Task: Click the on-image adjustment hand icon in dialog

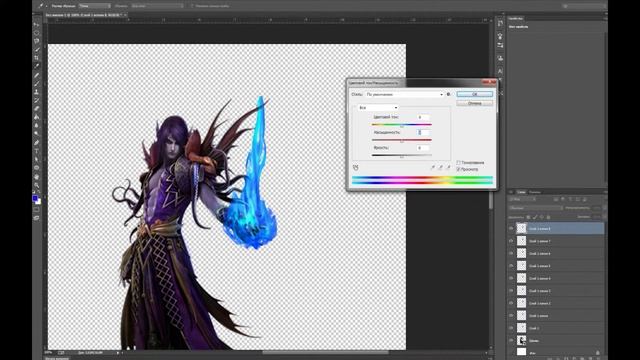Action: coord(356,167)
